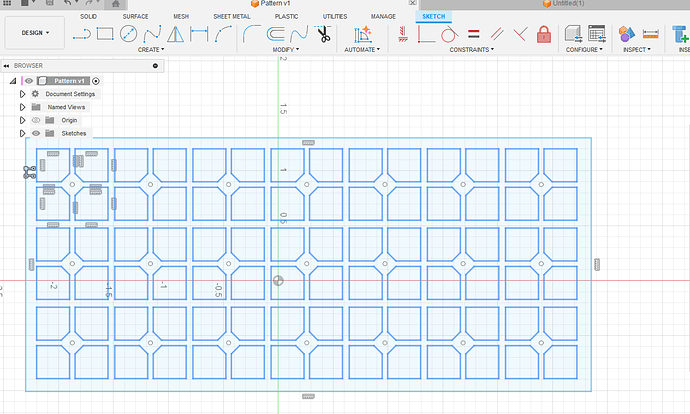Open the AUTOMATE dropdown menu
This screenshot has height=414, width=690.
click(x=362, y=50)
